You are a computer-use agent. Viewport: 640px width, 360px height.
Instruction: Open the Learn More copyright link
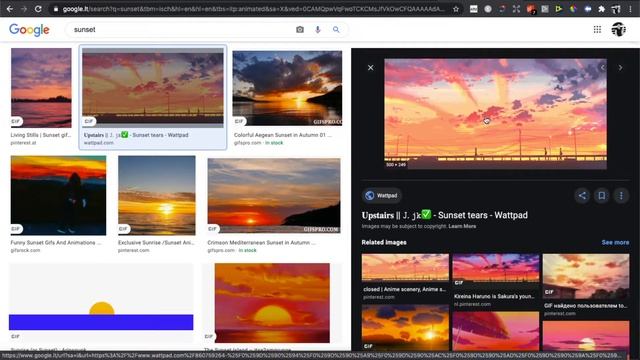click(x=462, y=226)
